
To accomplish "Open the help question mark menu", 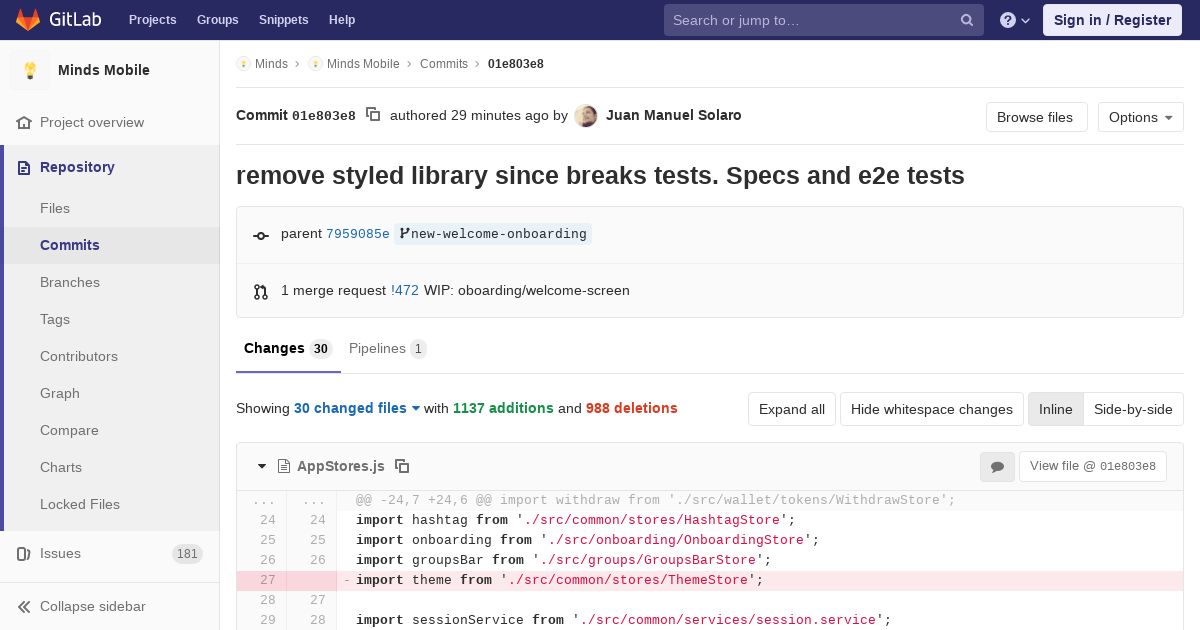I will 1015,20.
